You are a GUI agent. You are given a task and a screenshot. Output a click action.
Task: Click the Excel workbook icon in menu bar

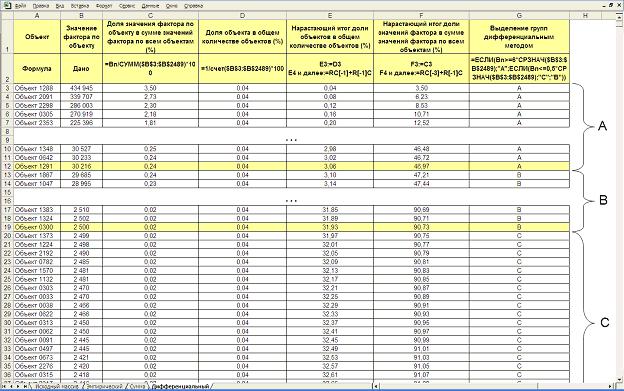pos(7,5)
